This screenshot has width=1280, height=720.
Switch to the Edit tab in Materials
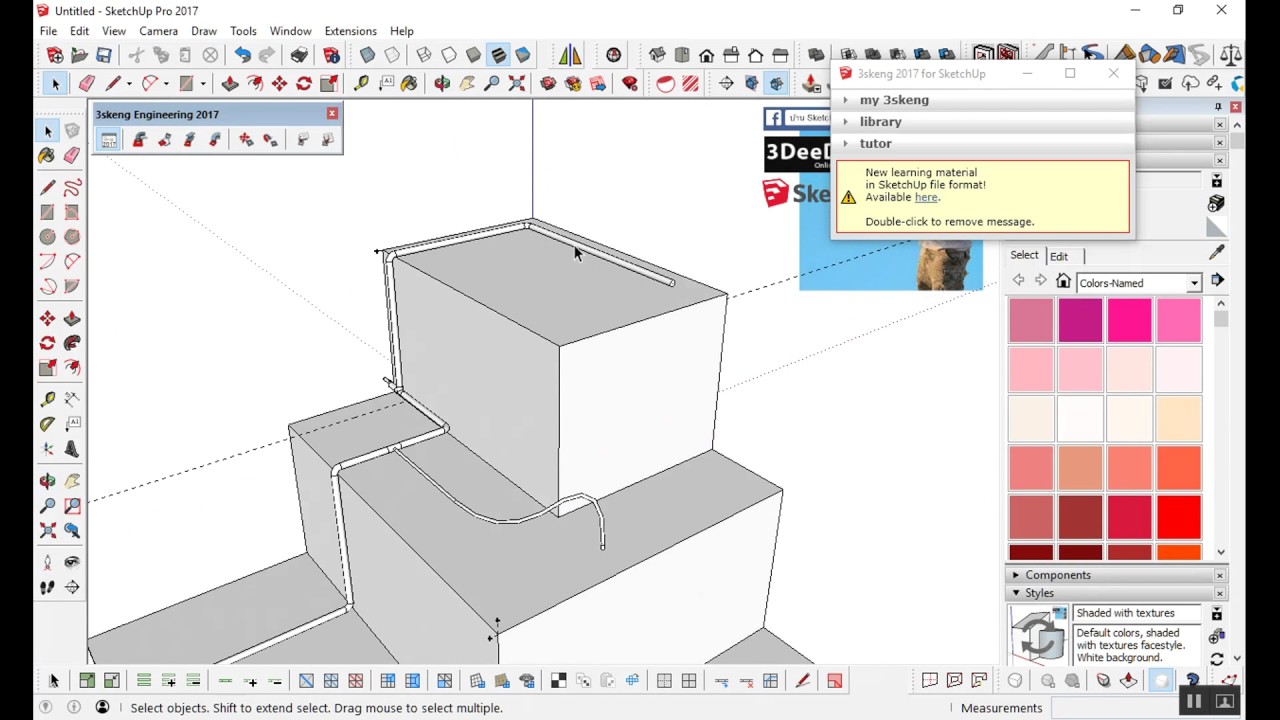click(1059, 256)
